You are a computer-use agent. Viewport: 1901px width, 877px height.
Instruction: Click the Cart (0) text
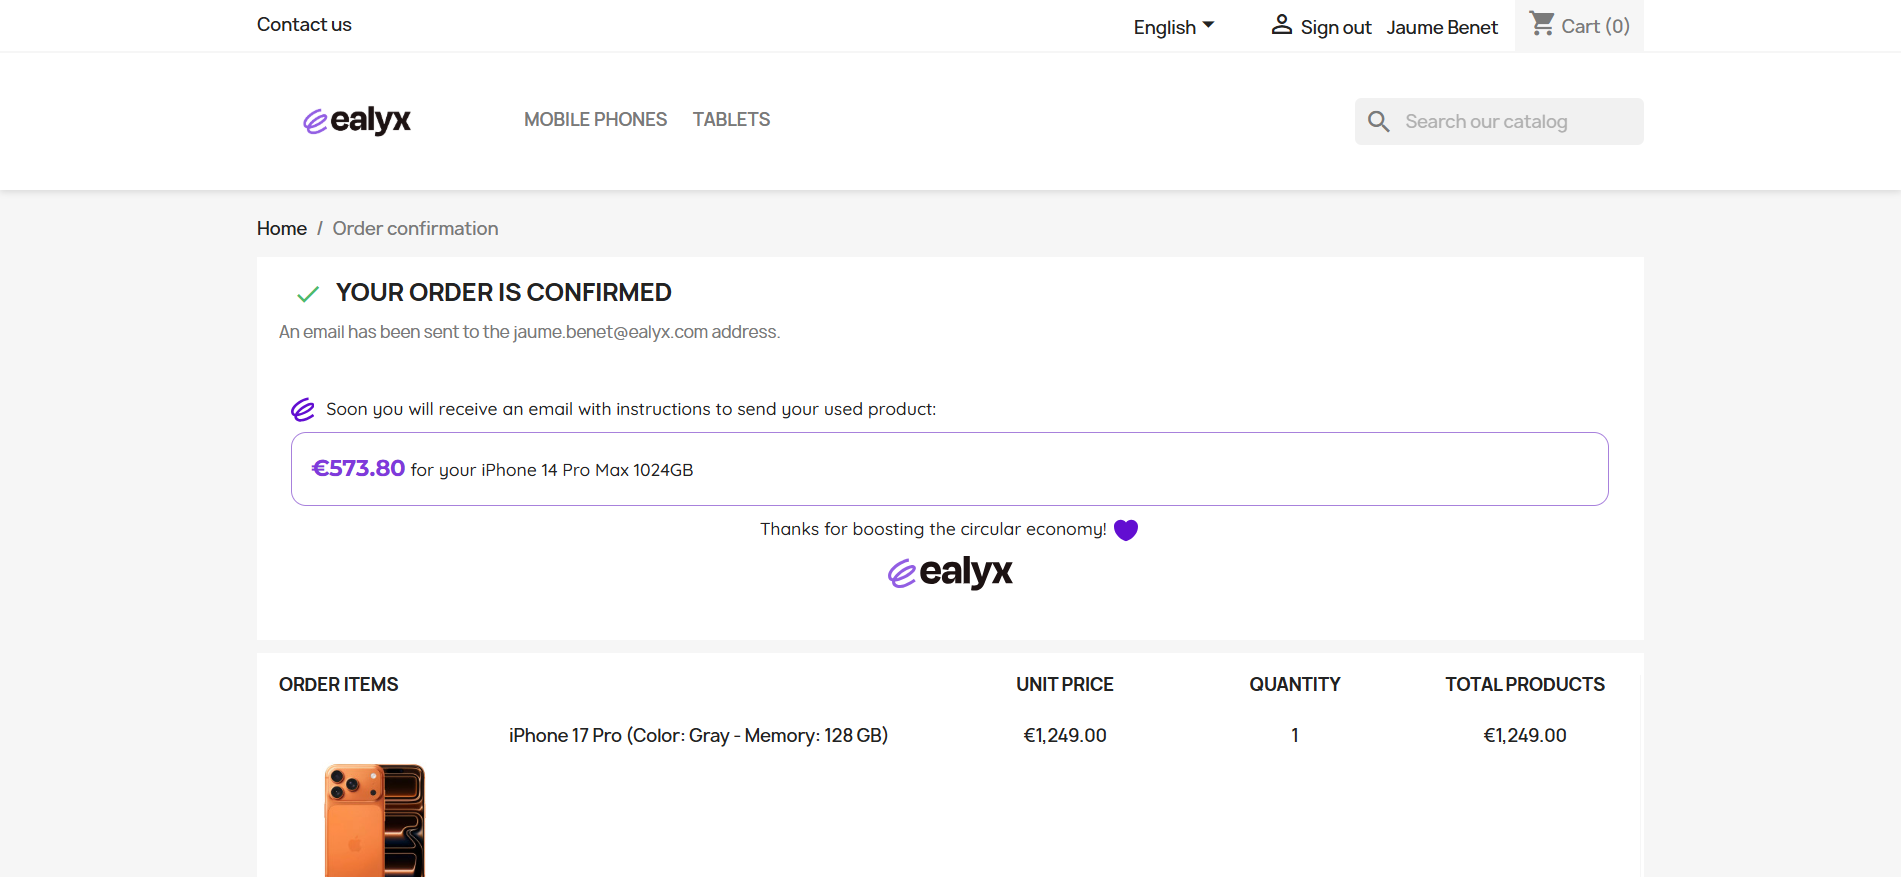[1595, 27]
